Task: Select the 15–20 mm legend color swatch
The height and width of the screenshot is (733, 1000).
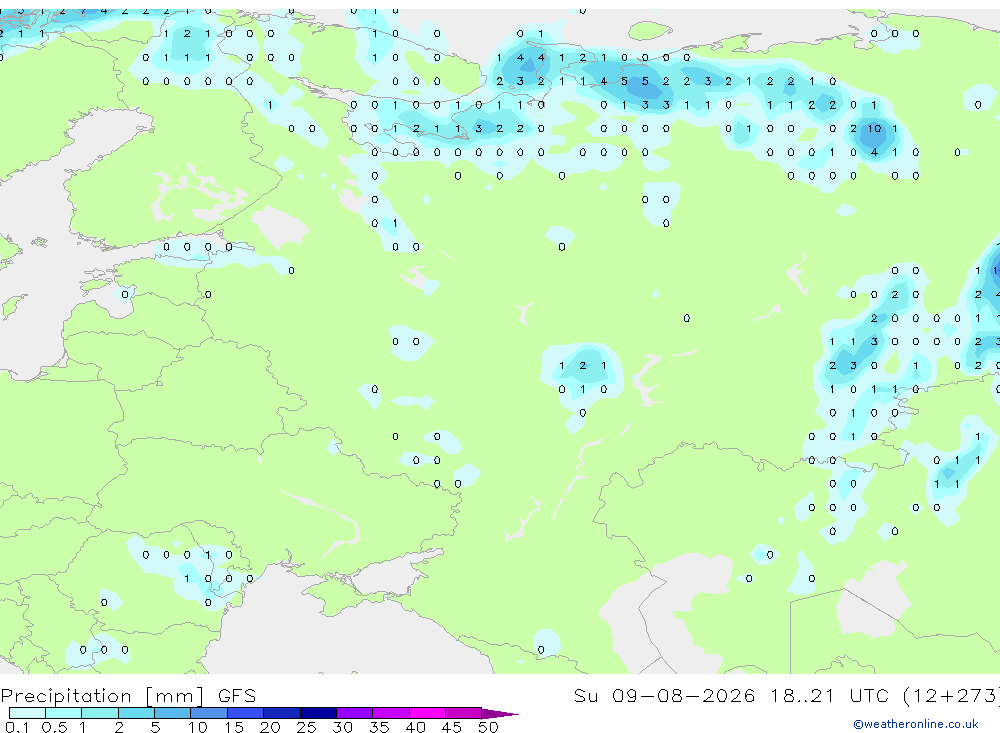Action: tap(245, 713)
